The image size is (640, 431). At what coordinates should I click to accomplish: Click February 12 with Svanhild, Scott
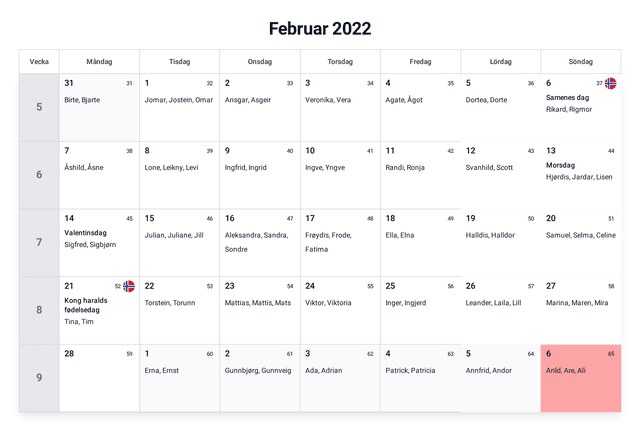(x=500, y=175)
